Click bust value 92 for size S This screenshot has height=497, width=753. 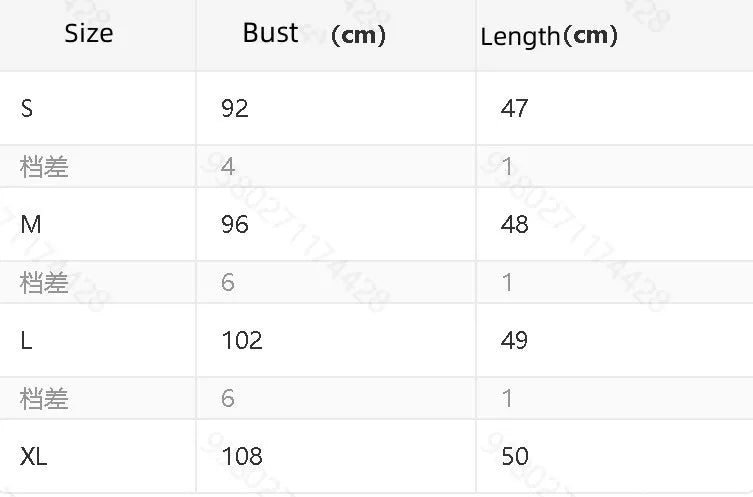[x=235, y=108]
